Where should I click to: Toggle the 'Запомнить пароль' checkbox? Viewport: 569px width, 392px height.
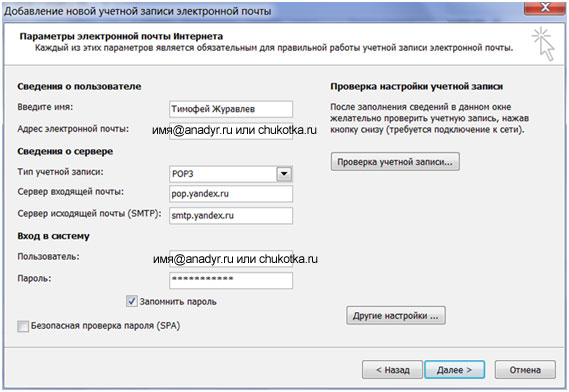[131, 301]
